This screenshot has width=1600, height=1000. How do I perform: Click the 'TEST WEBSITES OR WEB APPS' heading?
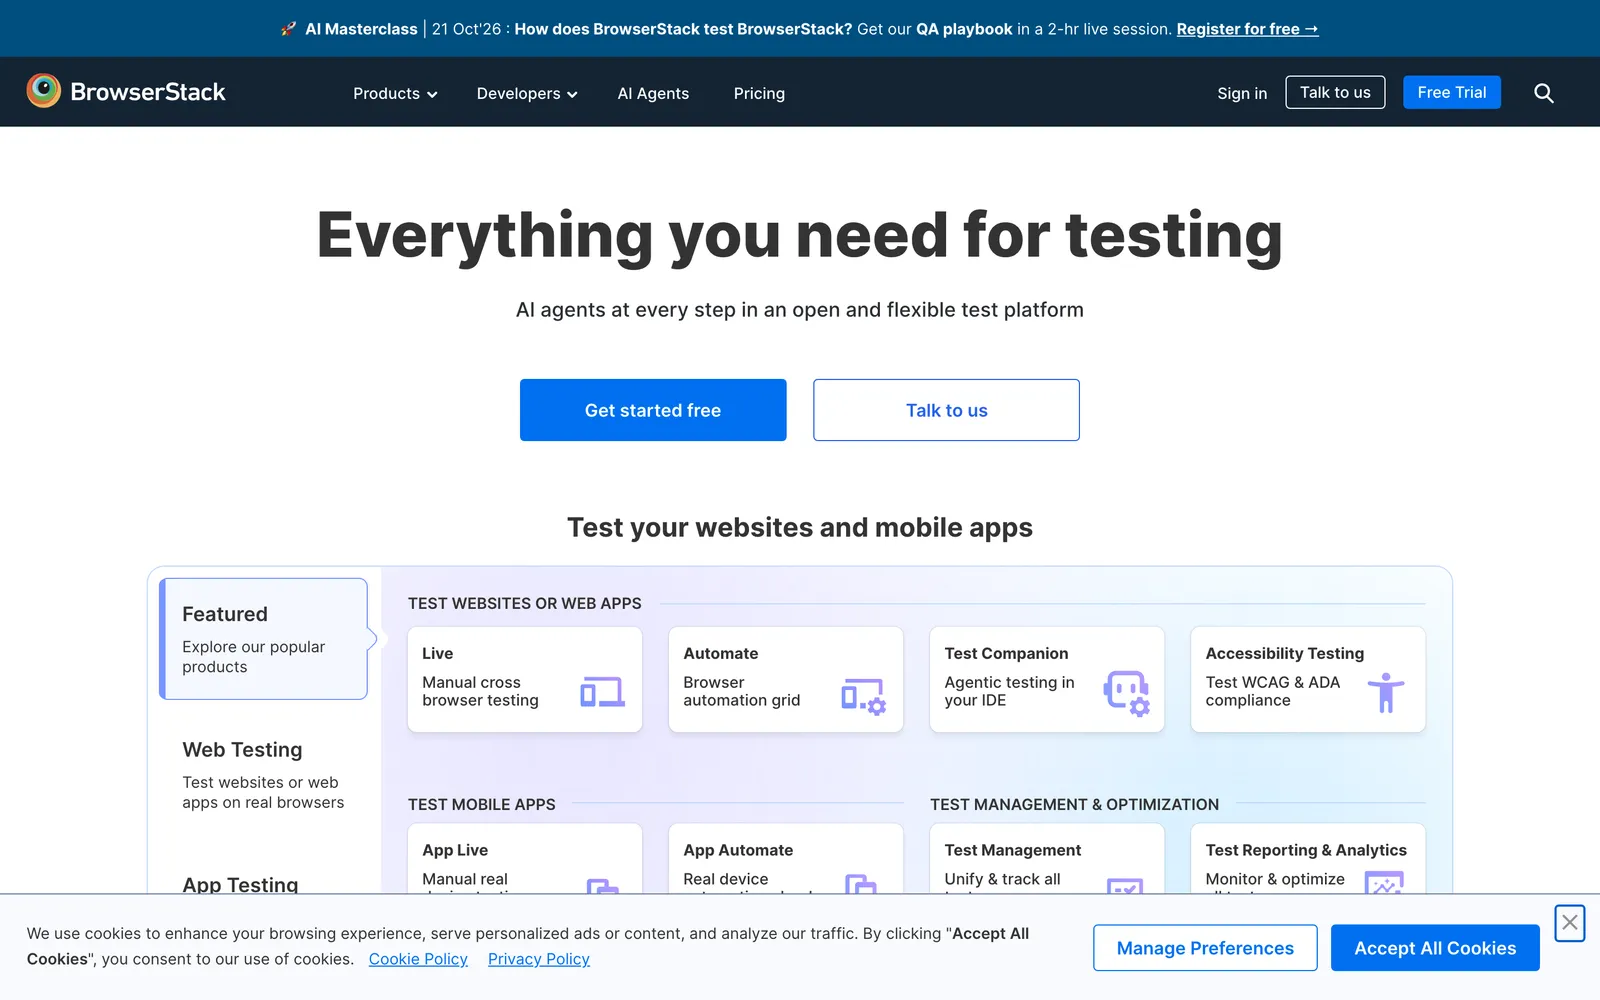pos(525,603)
